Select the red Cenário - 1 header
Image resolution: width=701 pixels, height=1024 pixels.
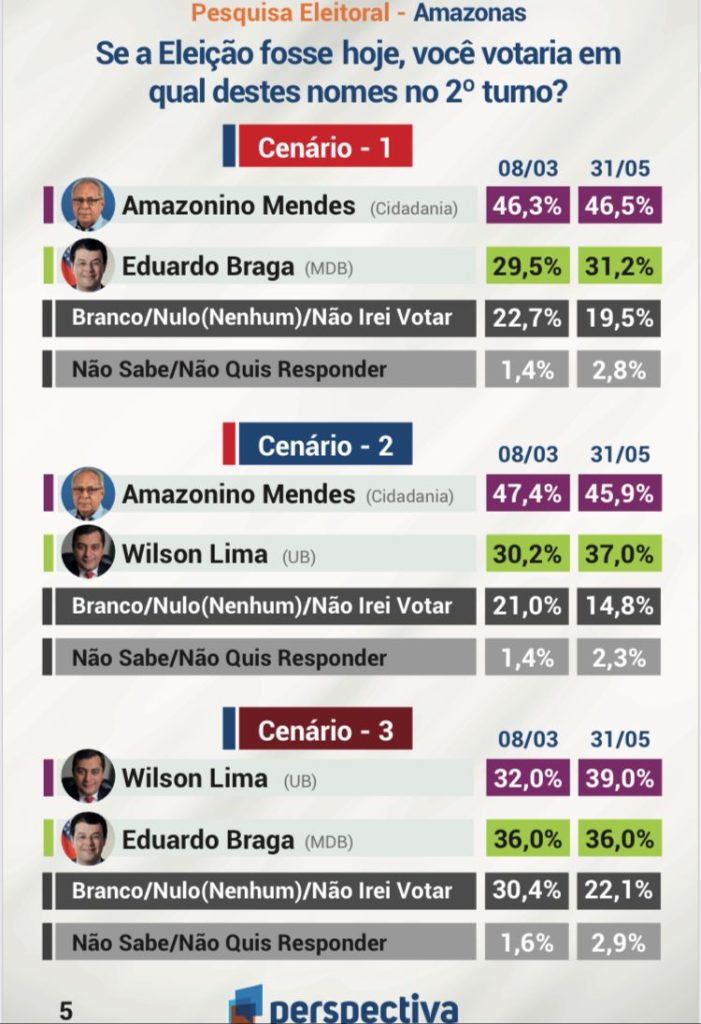click(x=324, y=148)
